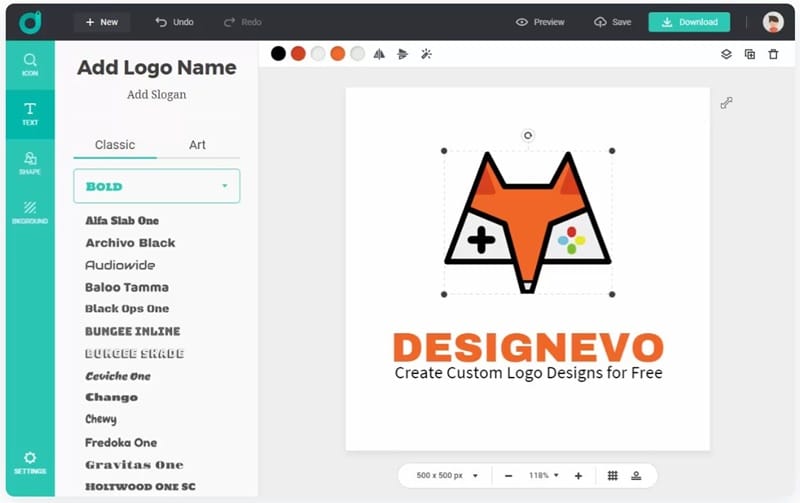800x503 pixels.
Task: Click the Redo button
Action: click(243, 22)
